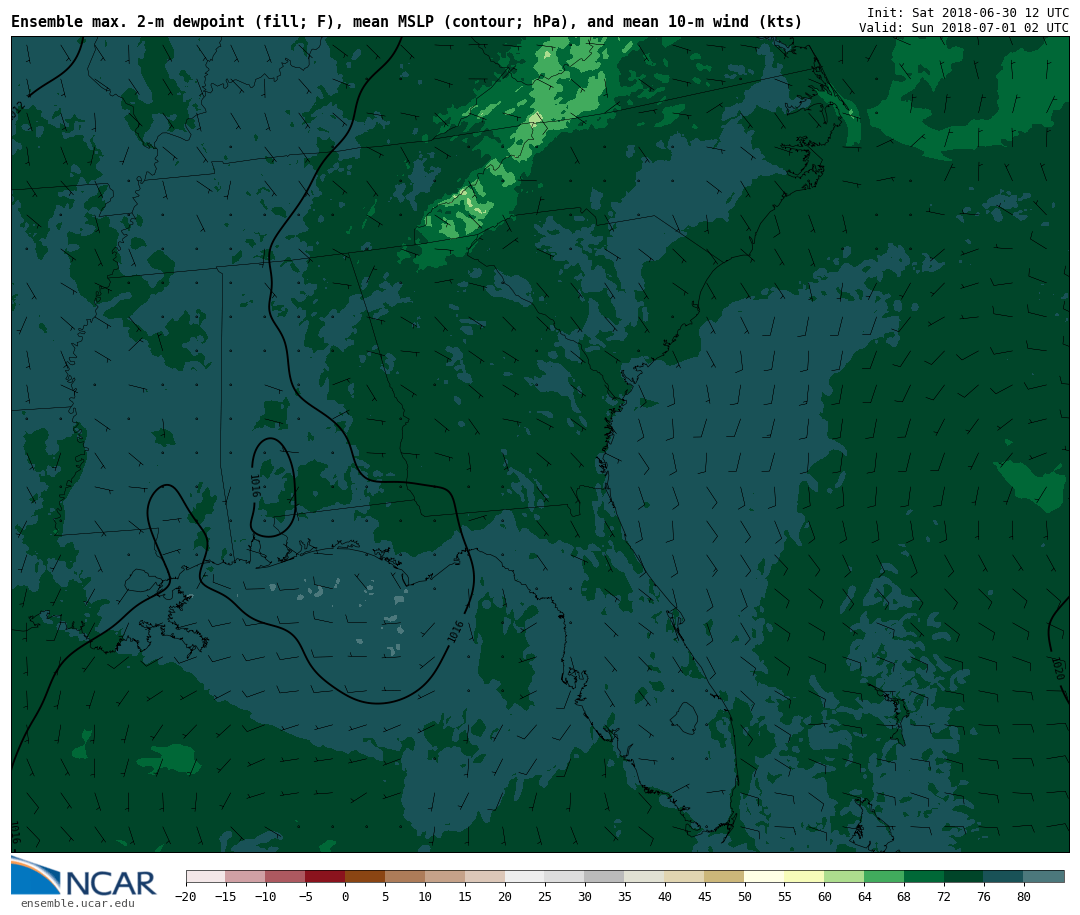Pick the dark red swatch between -5 and 0
1080x915 pixels.
pos(325,877)
